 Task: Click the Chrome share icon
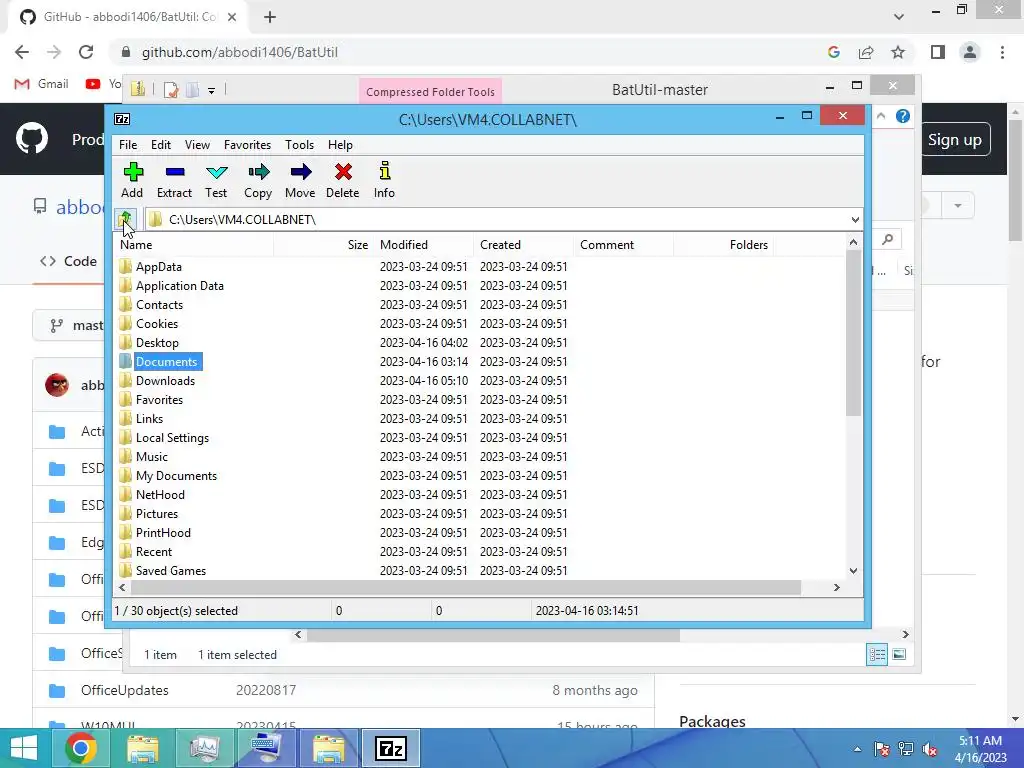[x=866, y=52]
